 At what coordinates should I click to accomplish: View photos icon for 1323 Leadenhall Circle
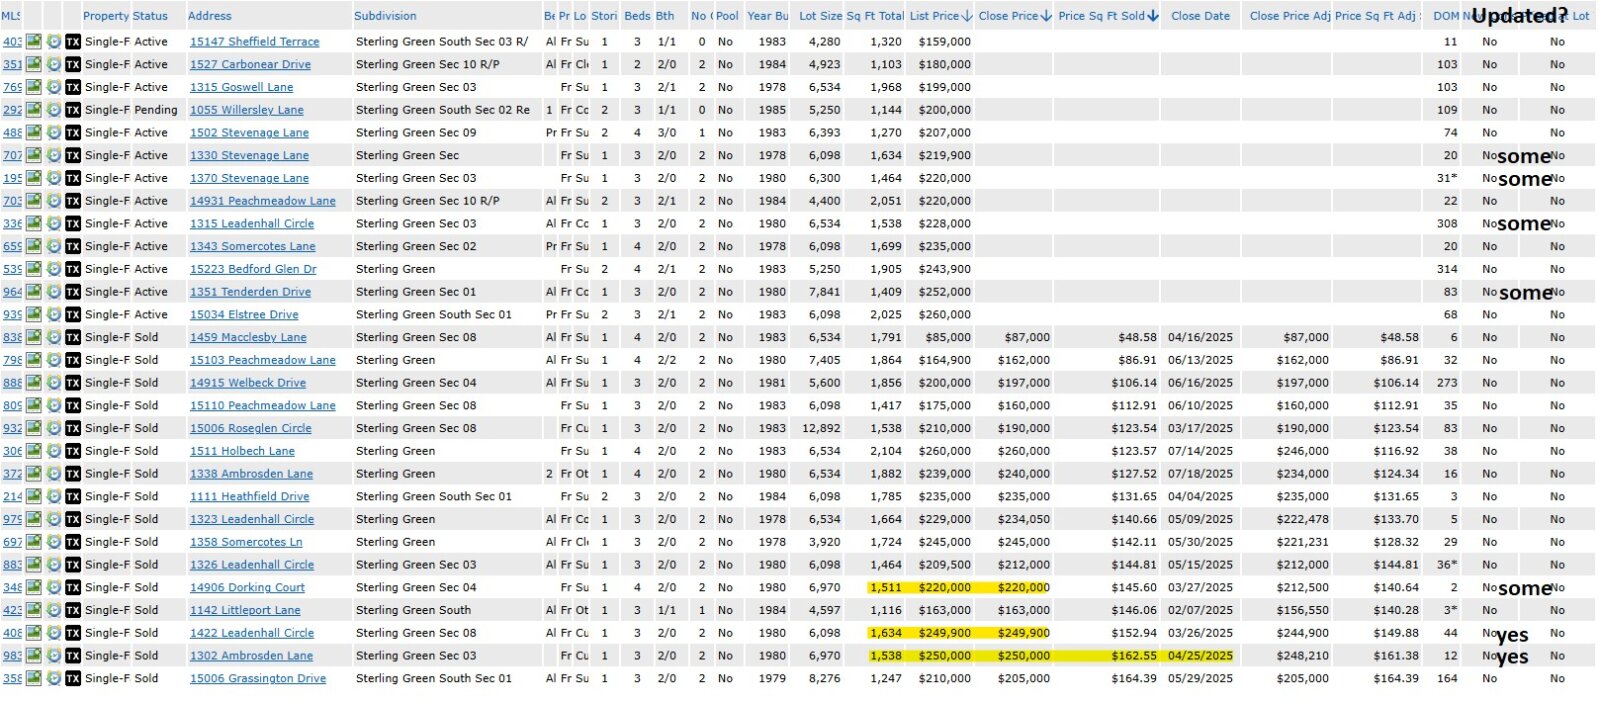(33, 519)
